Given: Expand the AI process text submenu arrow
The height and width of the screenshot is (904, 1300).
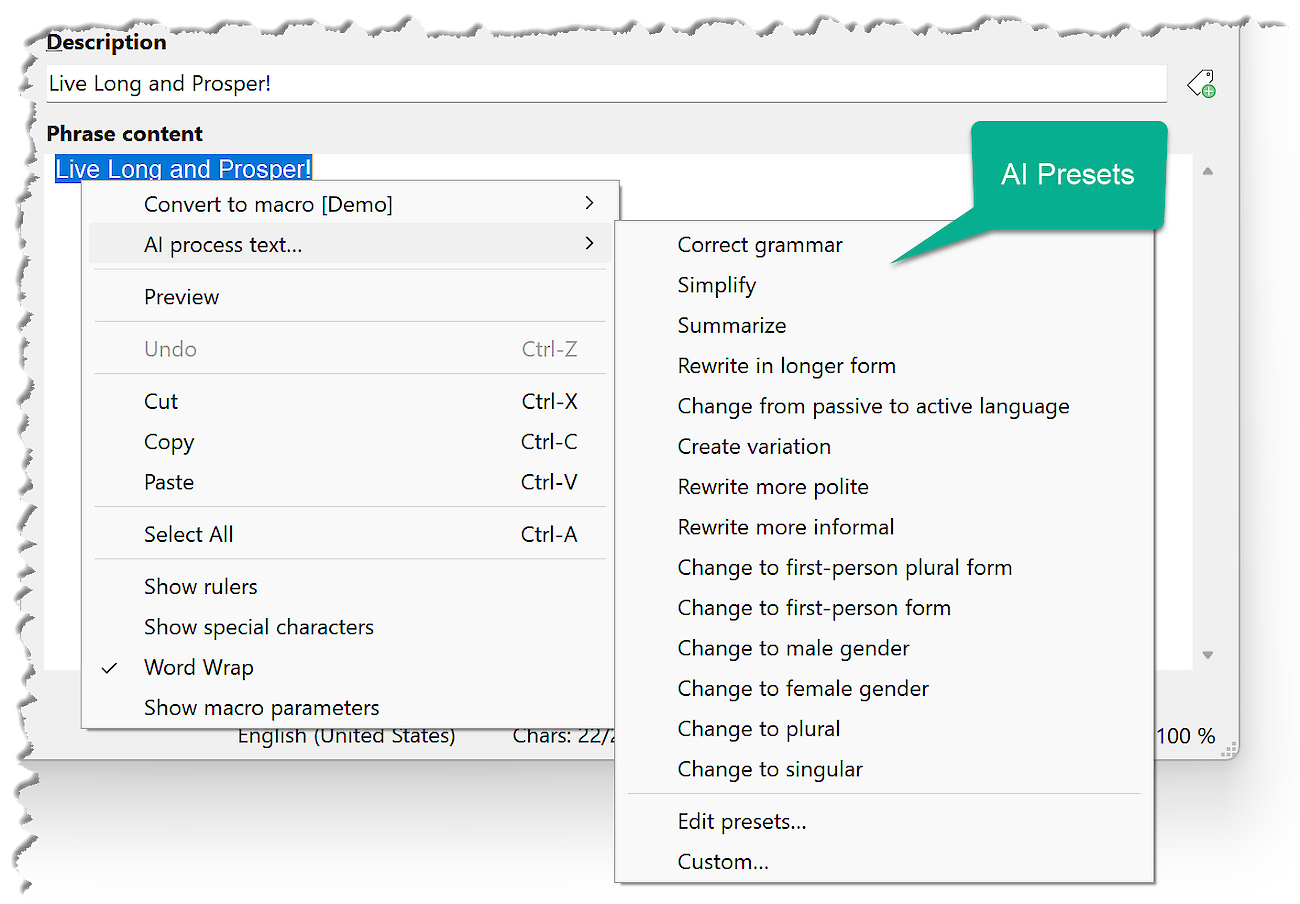Looking at the screenshot, I should point(589,244).
